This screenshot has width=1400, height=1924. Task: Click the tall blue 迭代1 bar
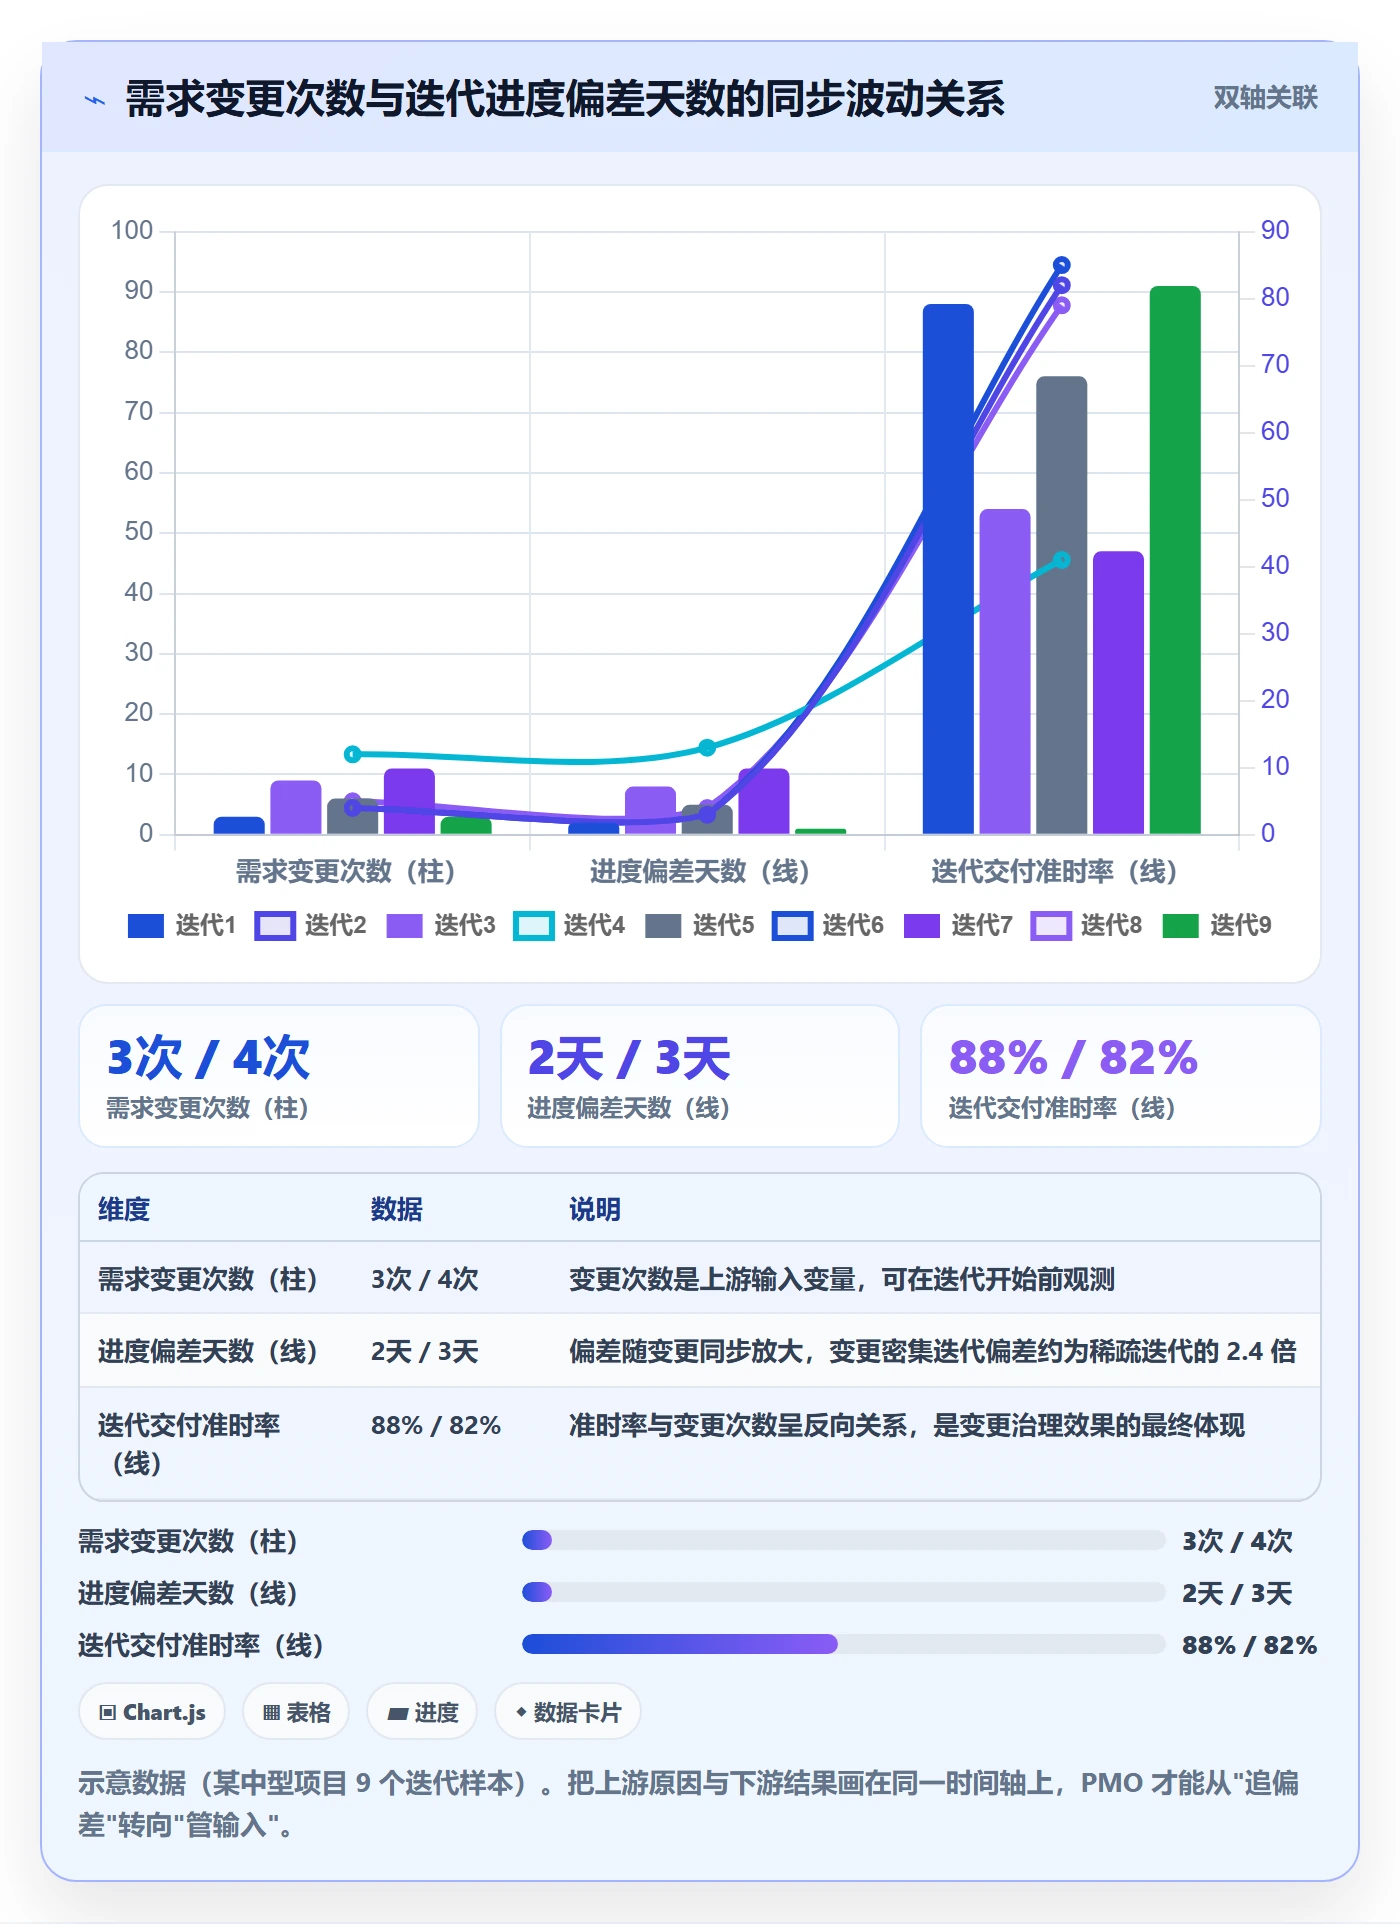(948, 569)
